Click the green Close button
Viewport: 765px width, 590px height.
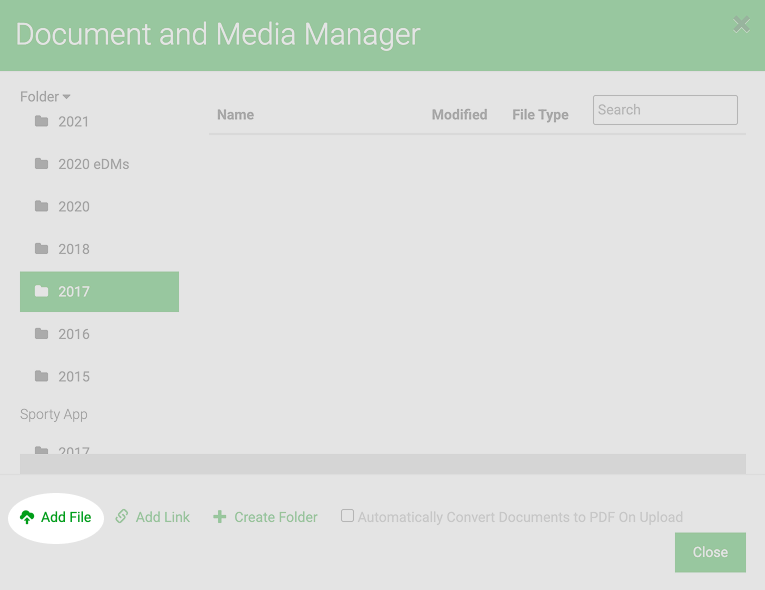(710, 552)
